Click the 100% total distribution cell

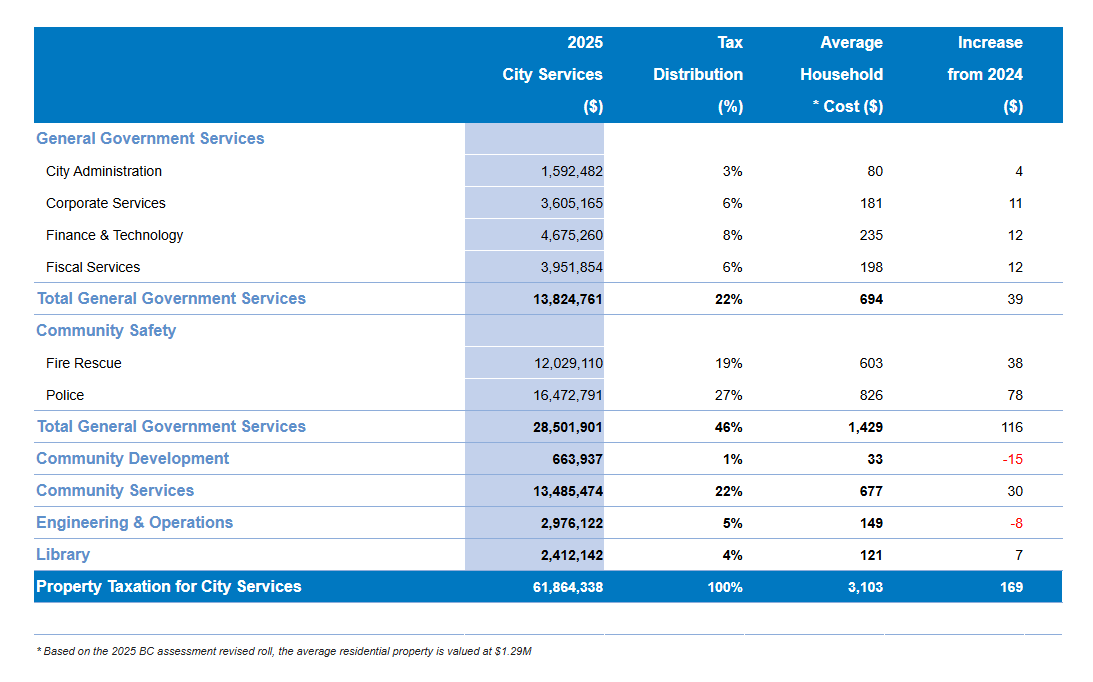tap(725, 588)
